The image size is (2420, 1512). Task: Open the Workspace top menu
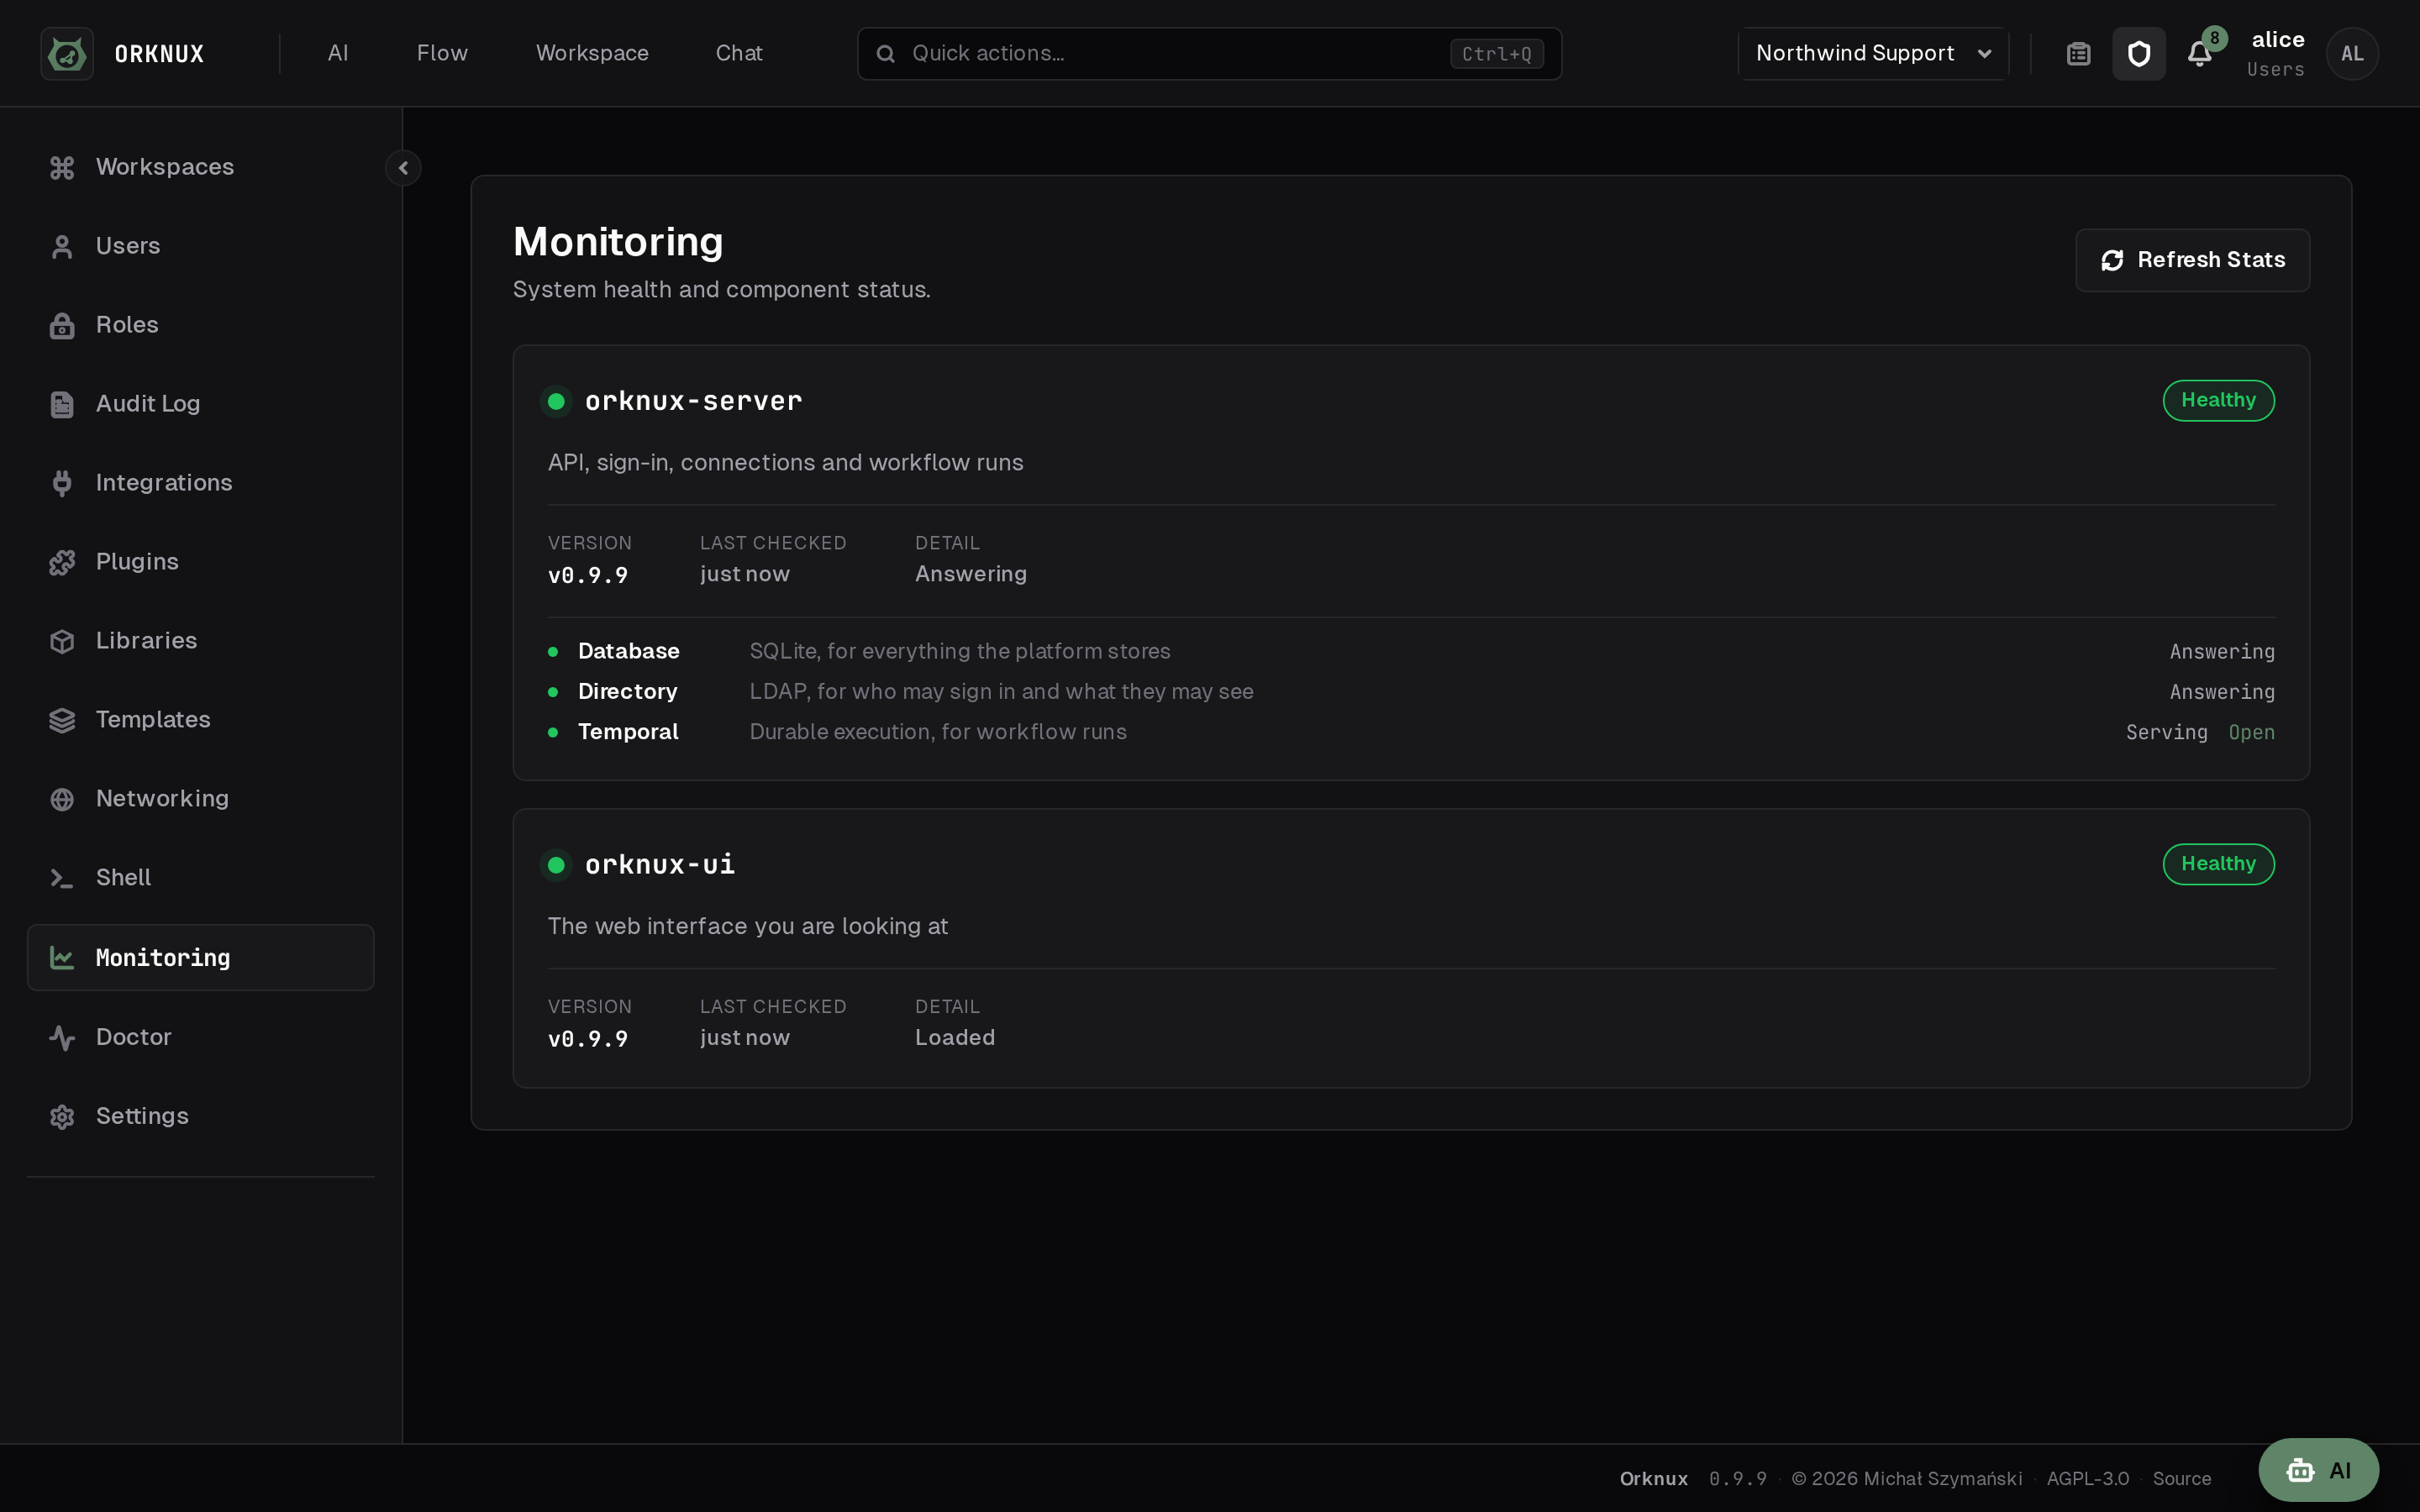[592, 53]
